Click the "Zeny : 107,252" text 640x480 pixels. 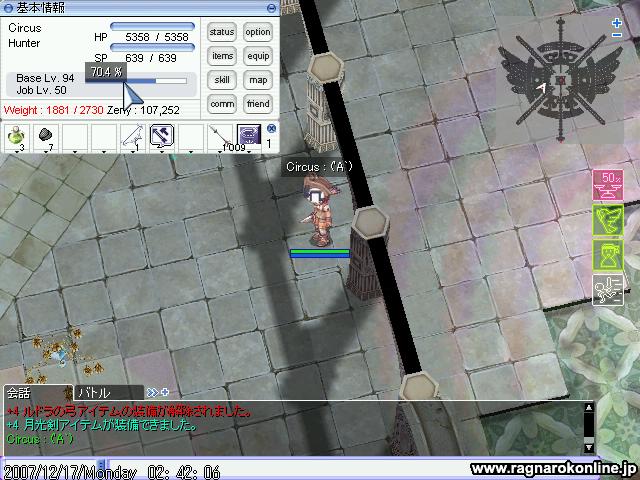pos(143,110)
